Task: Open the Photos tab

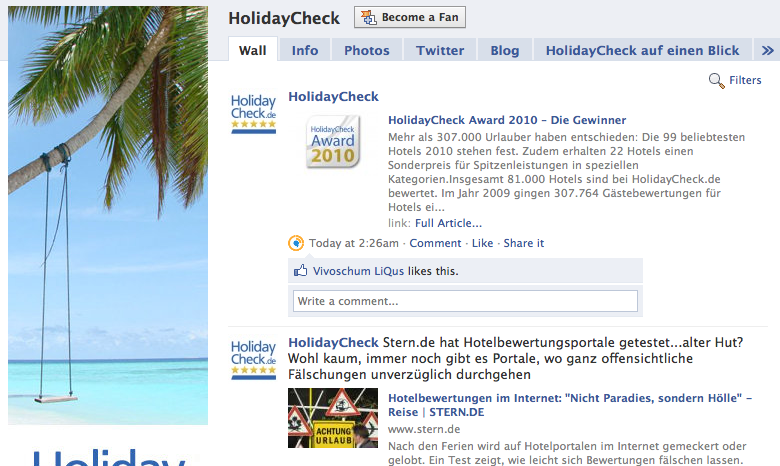Action: [x=367, y=50]
